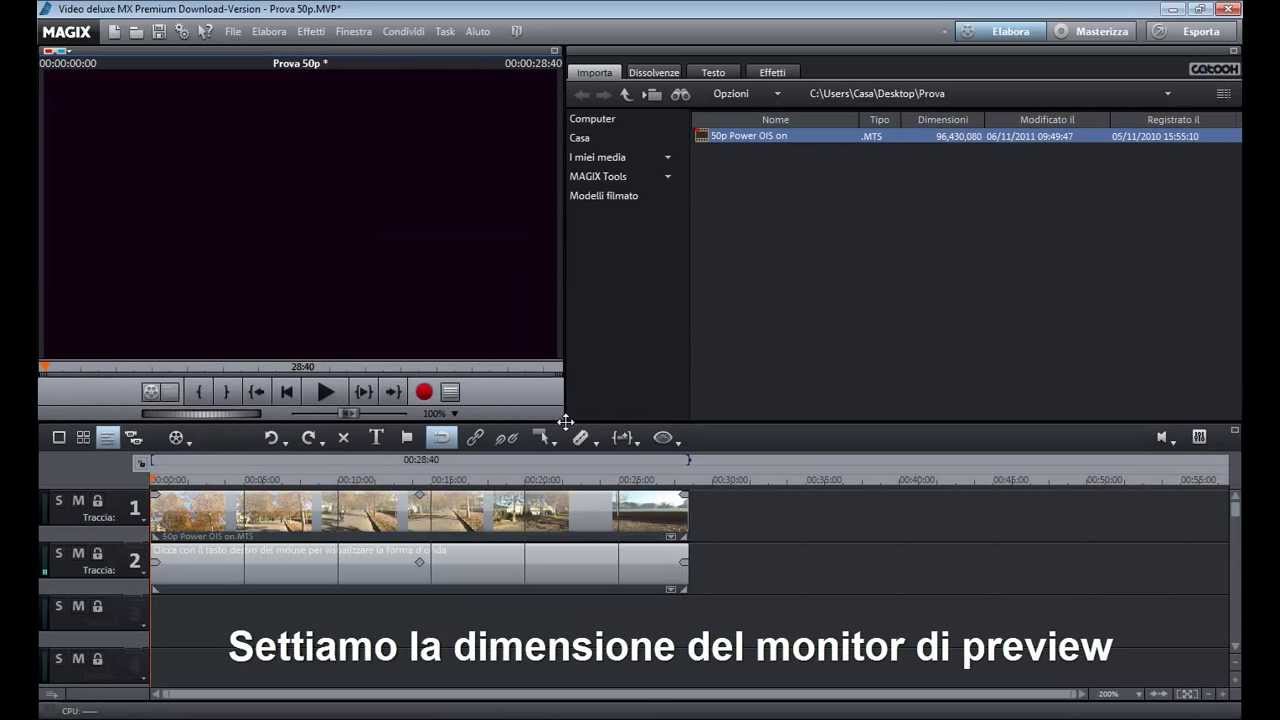Image resolution: width=1280 pixels, height=720 pixels.
Task: Set the range in-point with the left brace
Action: [x=199, y=393]
